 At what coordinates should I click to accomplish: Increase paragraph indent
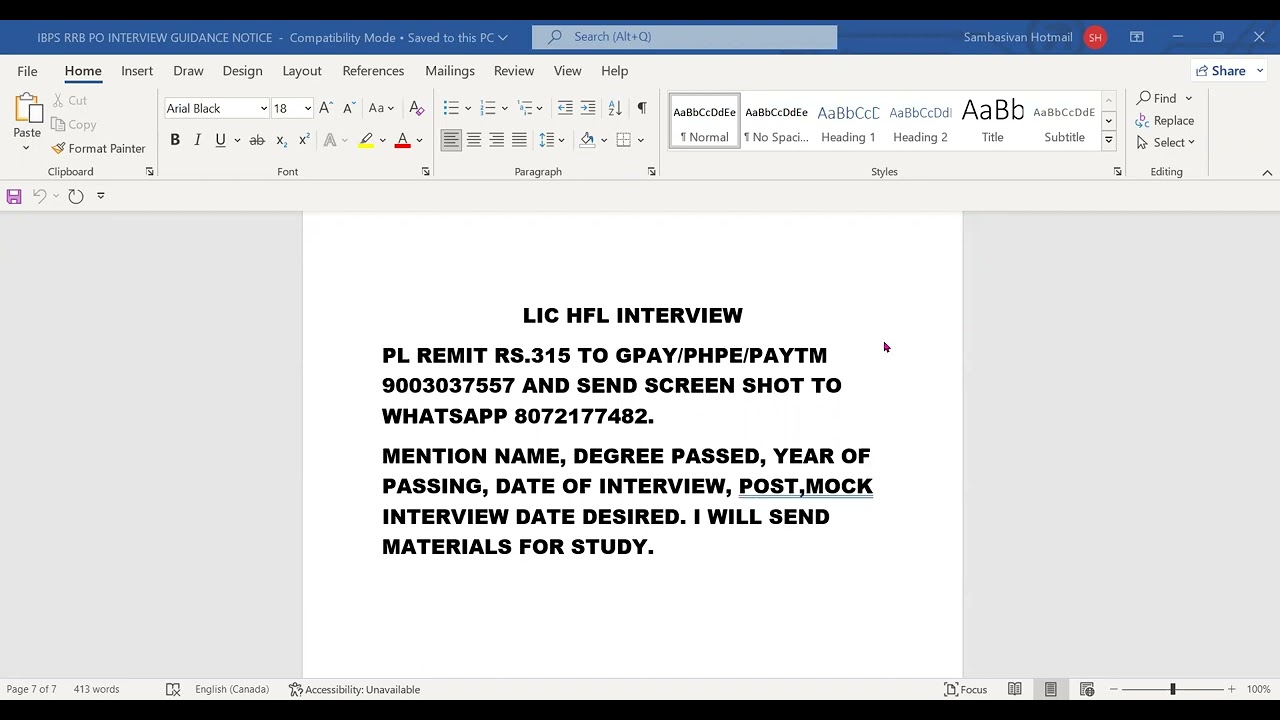click(x=588, y=108)
